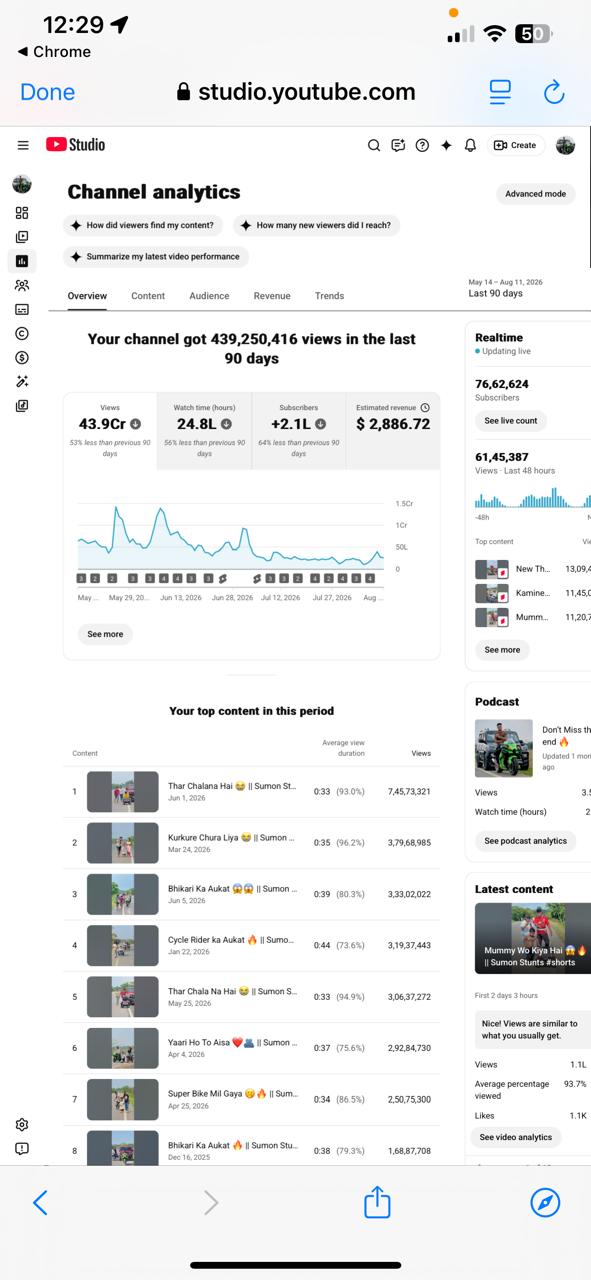Select the Watch time (hours) metric card
The width and height of the screenshot is (591, 1280).
[204, 431]
